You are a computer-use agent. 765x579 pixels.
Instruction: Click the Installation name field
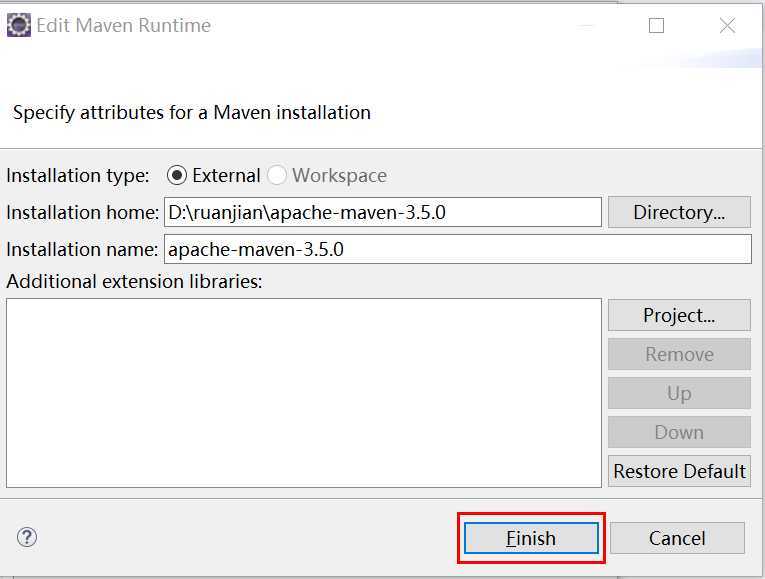(458, 249)
